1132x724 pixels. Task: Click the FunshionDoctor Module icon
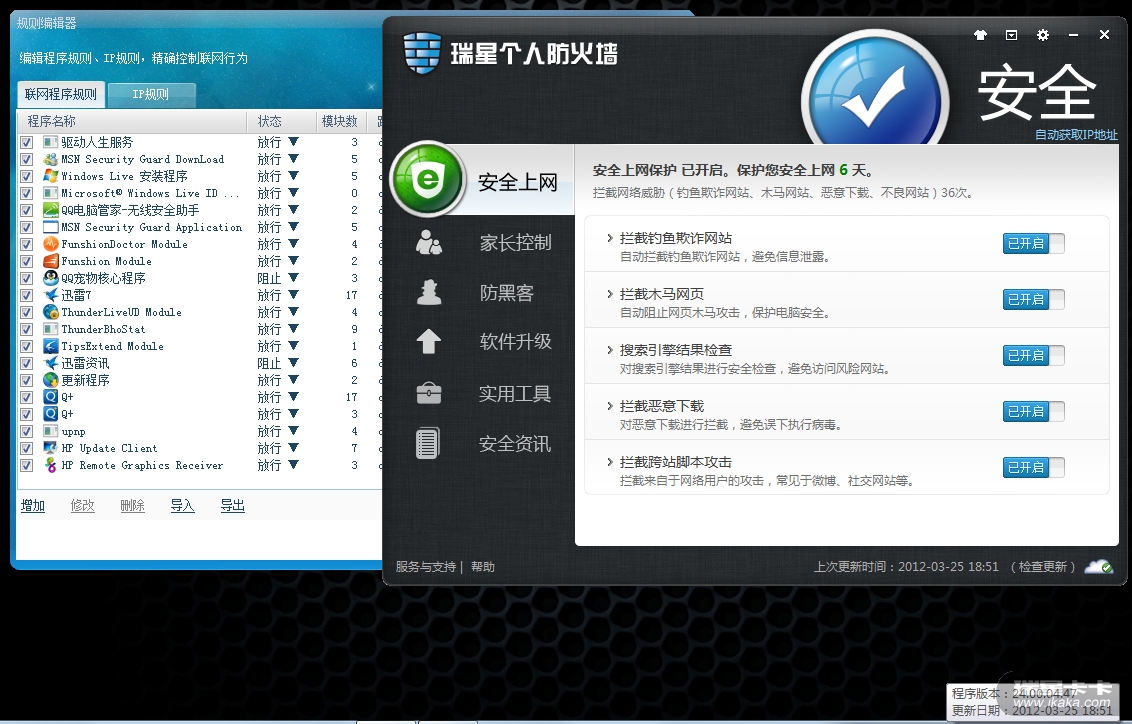pos(50,244)
